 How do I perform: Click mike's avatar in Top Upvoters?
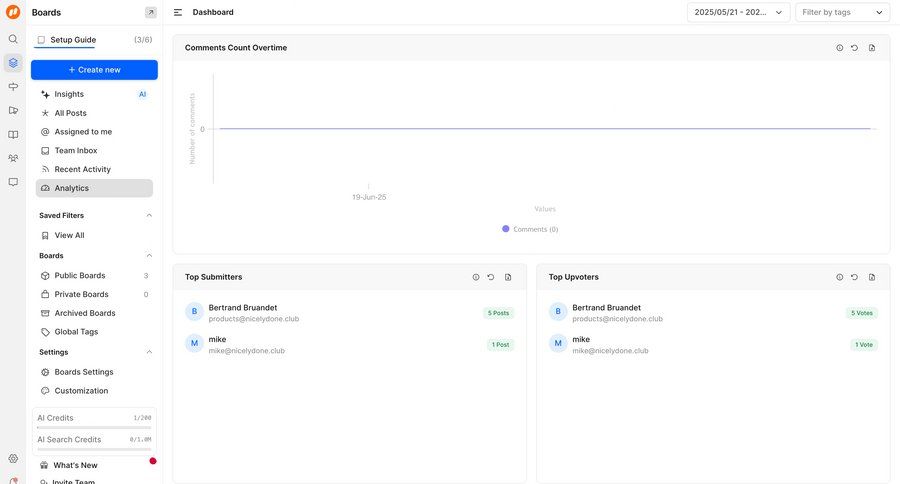(x=558, y=343)
